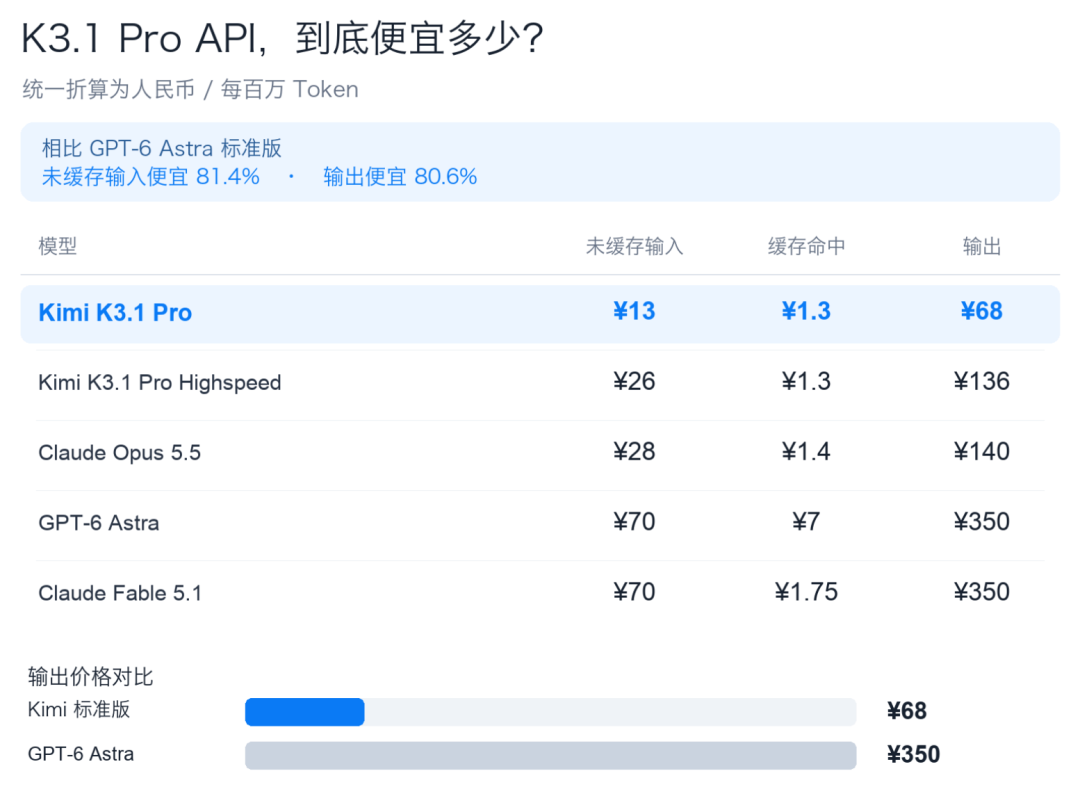The height and width of the screenshot is (787, 1080).
Task: Select the "输出" table column header
Action: (x=982, y=246)
